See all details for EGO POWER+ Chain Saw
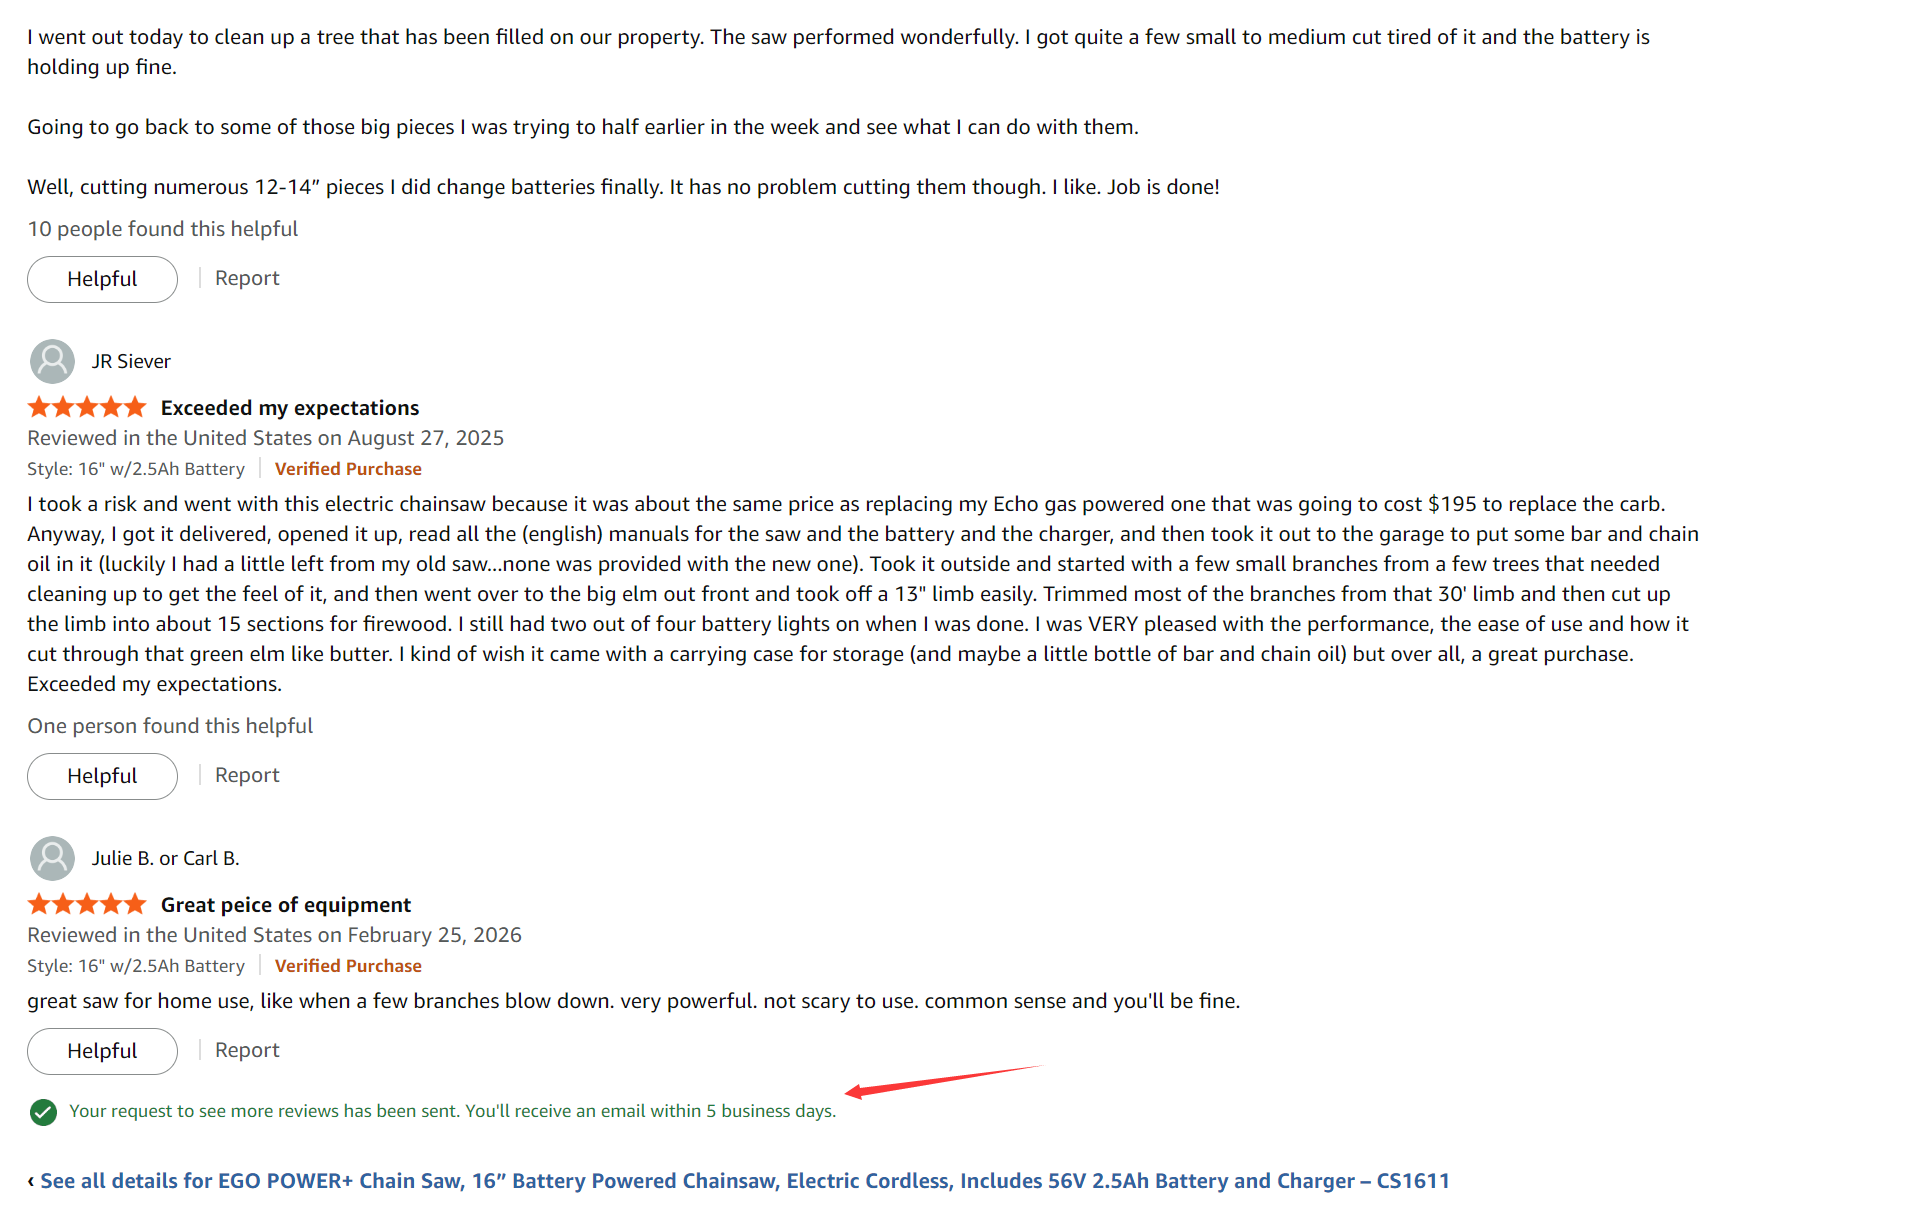The width and height of the screenshot is (1924, 1223). click(744, 1181)
